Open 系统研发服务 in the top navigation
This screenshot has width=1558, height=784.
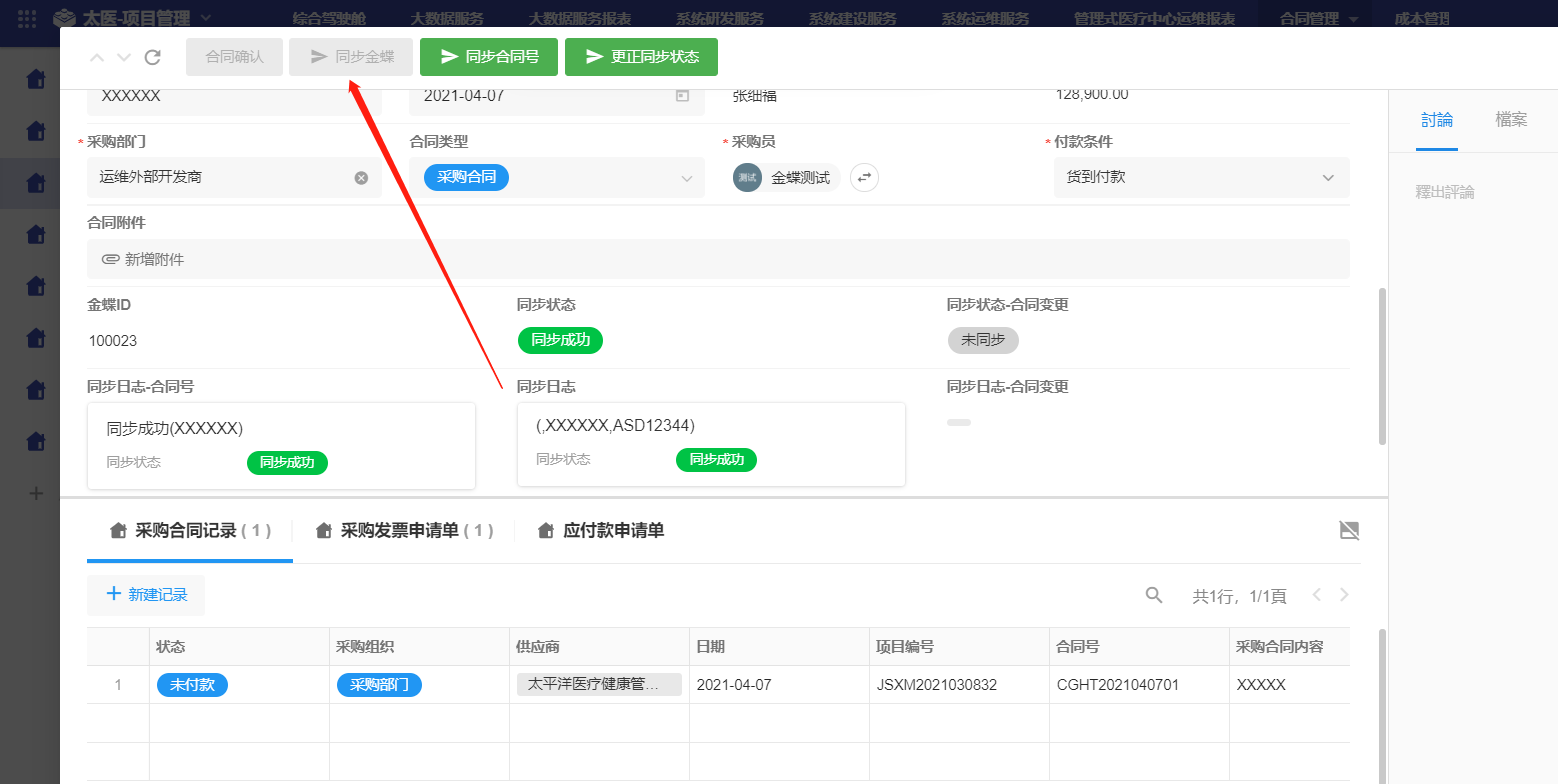tap(720, 18)
